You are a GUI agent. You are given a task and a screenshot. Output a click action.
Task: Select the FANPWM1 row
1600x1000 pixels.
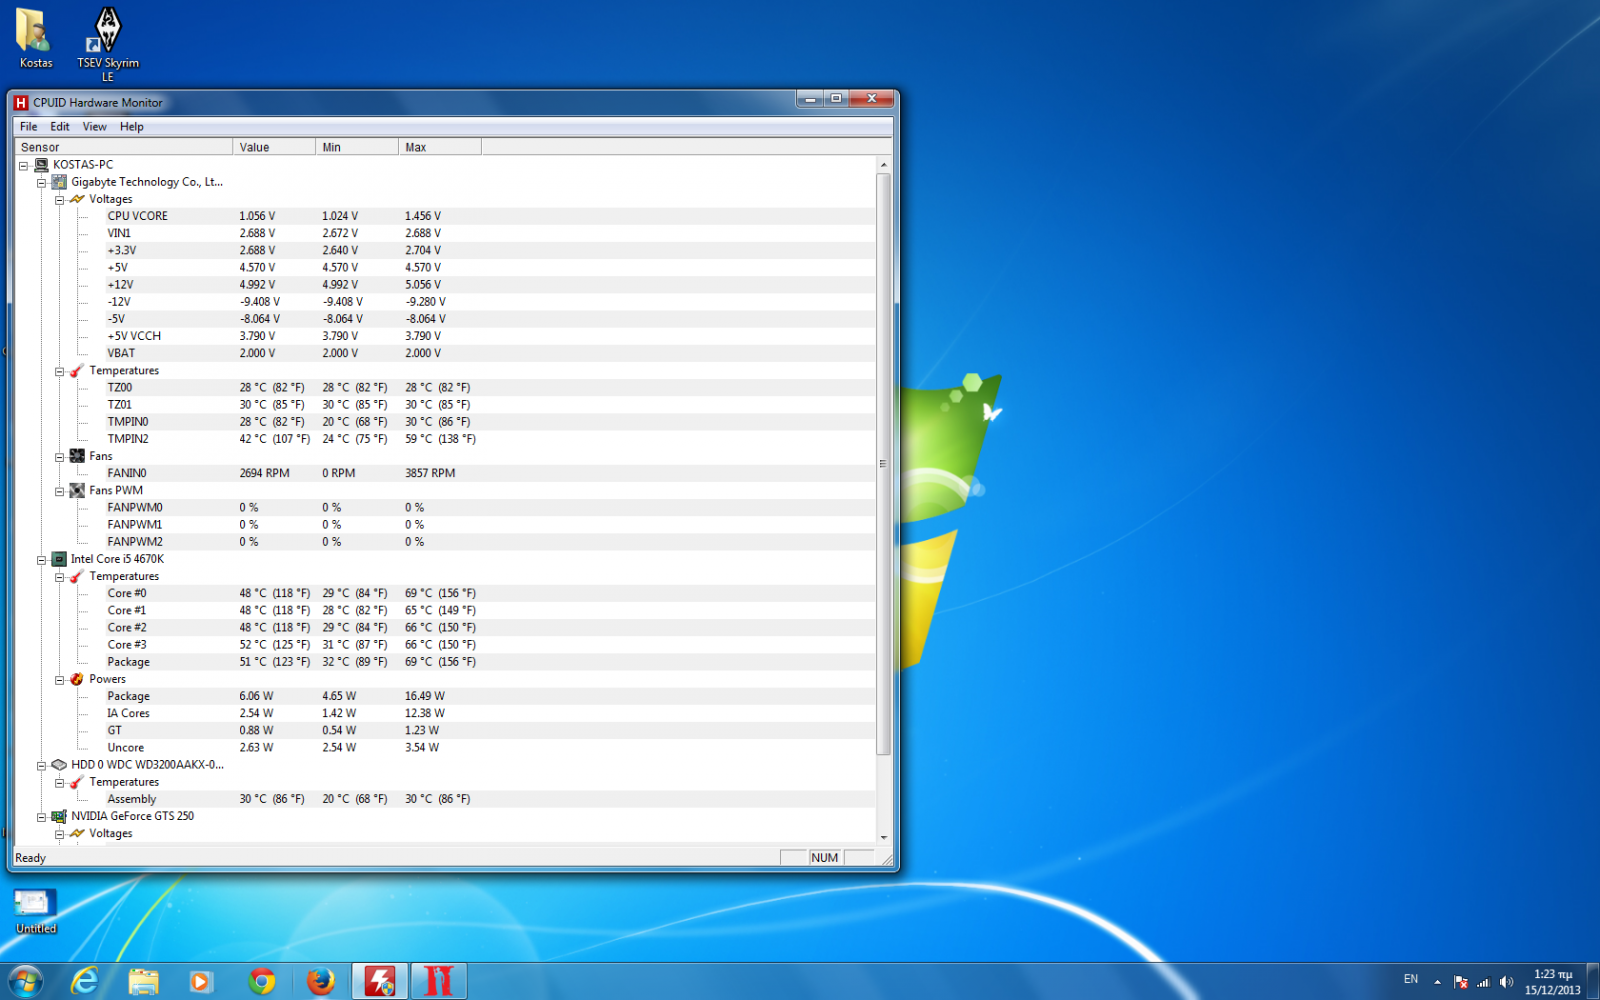coord(490,525)
